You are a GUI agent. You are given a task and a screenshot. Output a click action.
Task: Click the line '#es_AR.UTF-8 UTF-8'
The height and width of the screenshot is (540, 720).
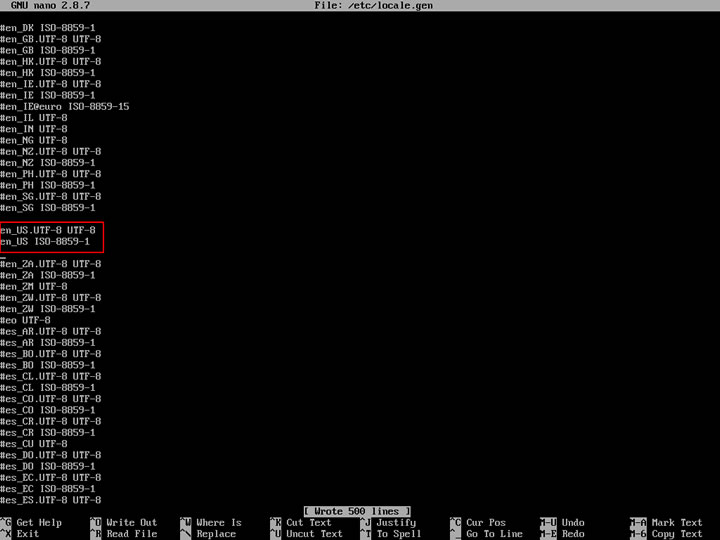point(51,332)
